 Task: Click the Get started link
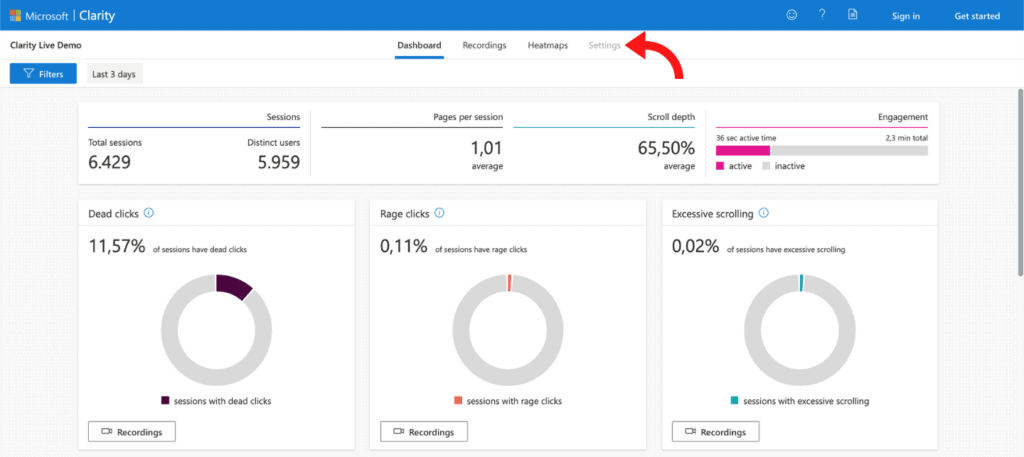coord(977,16)
